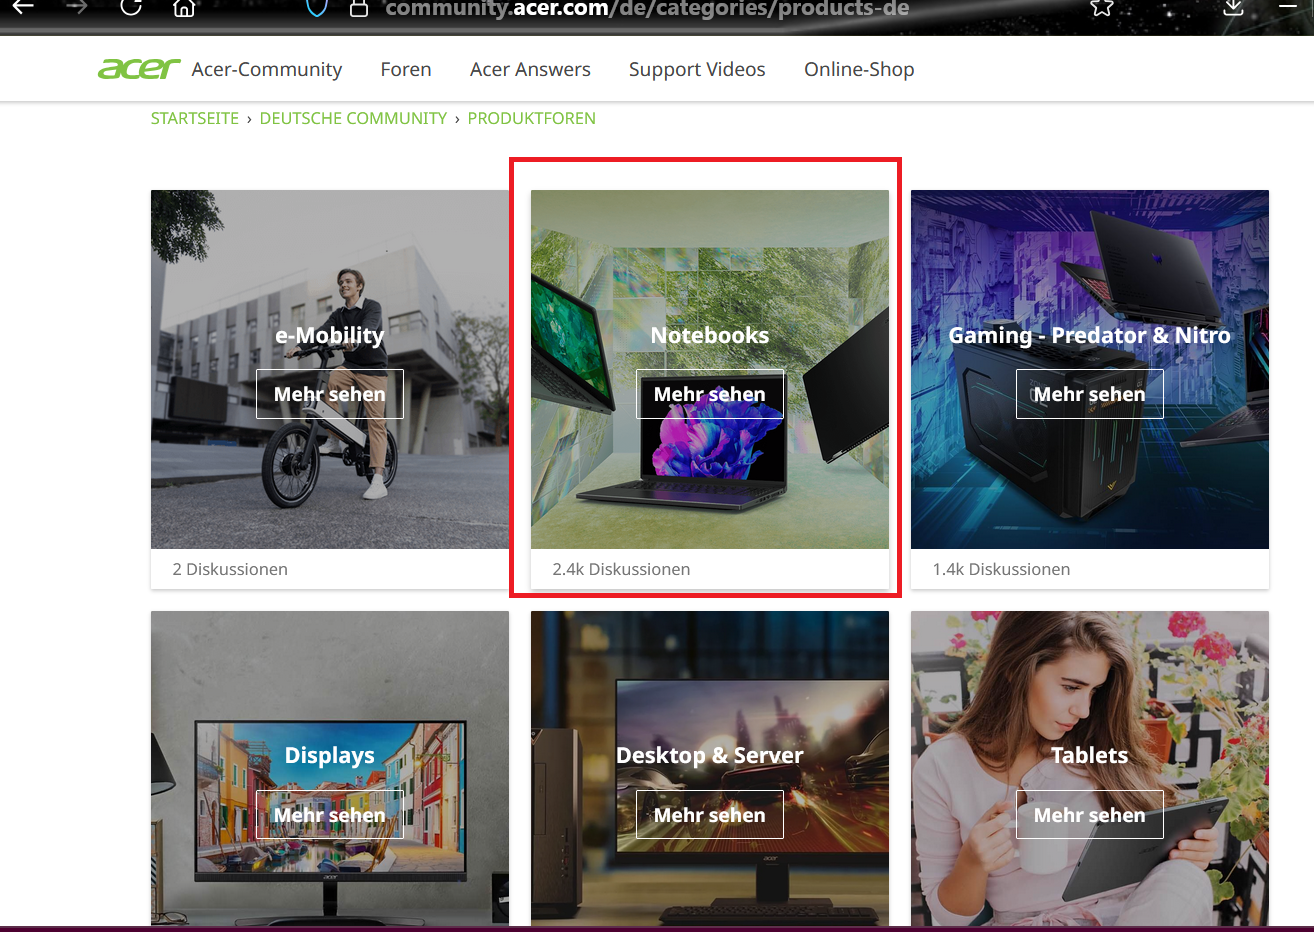
Task: Open the browser downloads icon
Action: pos(1234,8)
